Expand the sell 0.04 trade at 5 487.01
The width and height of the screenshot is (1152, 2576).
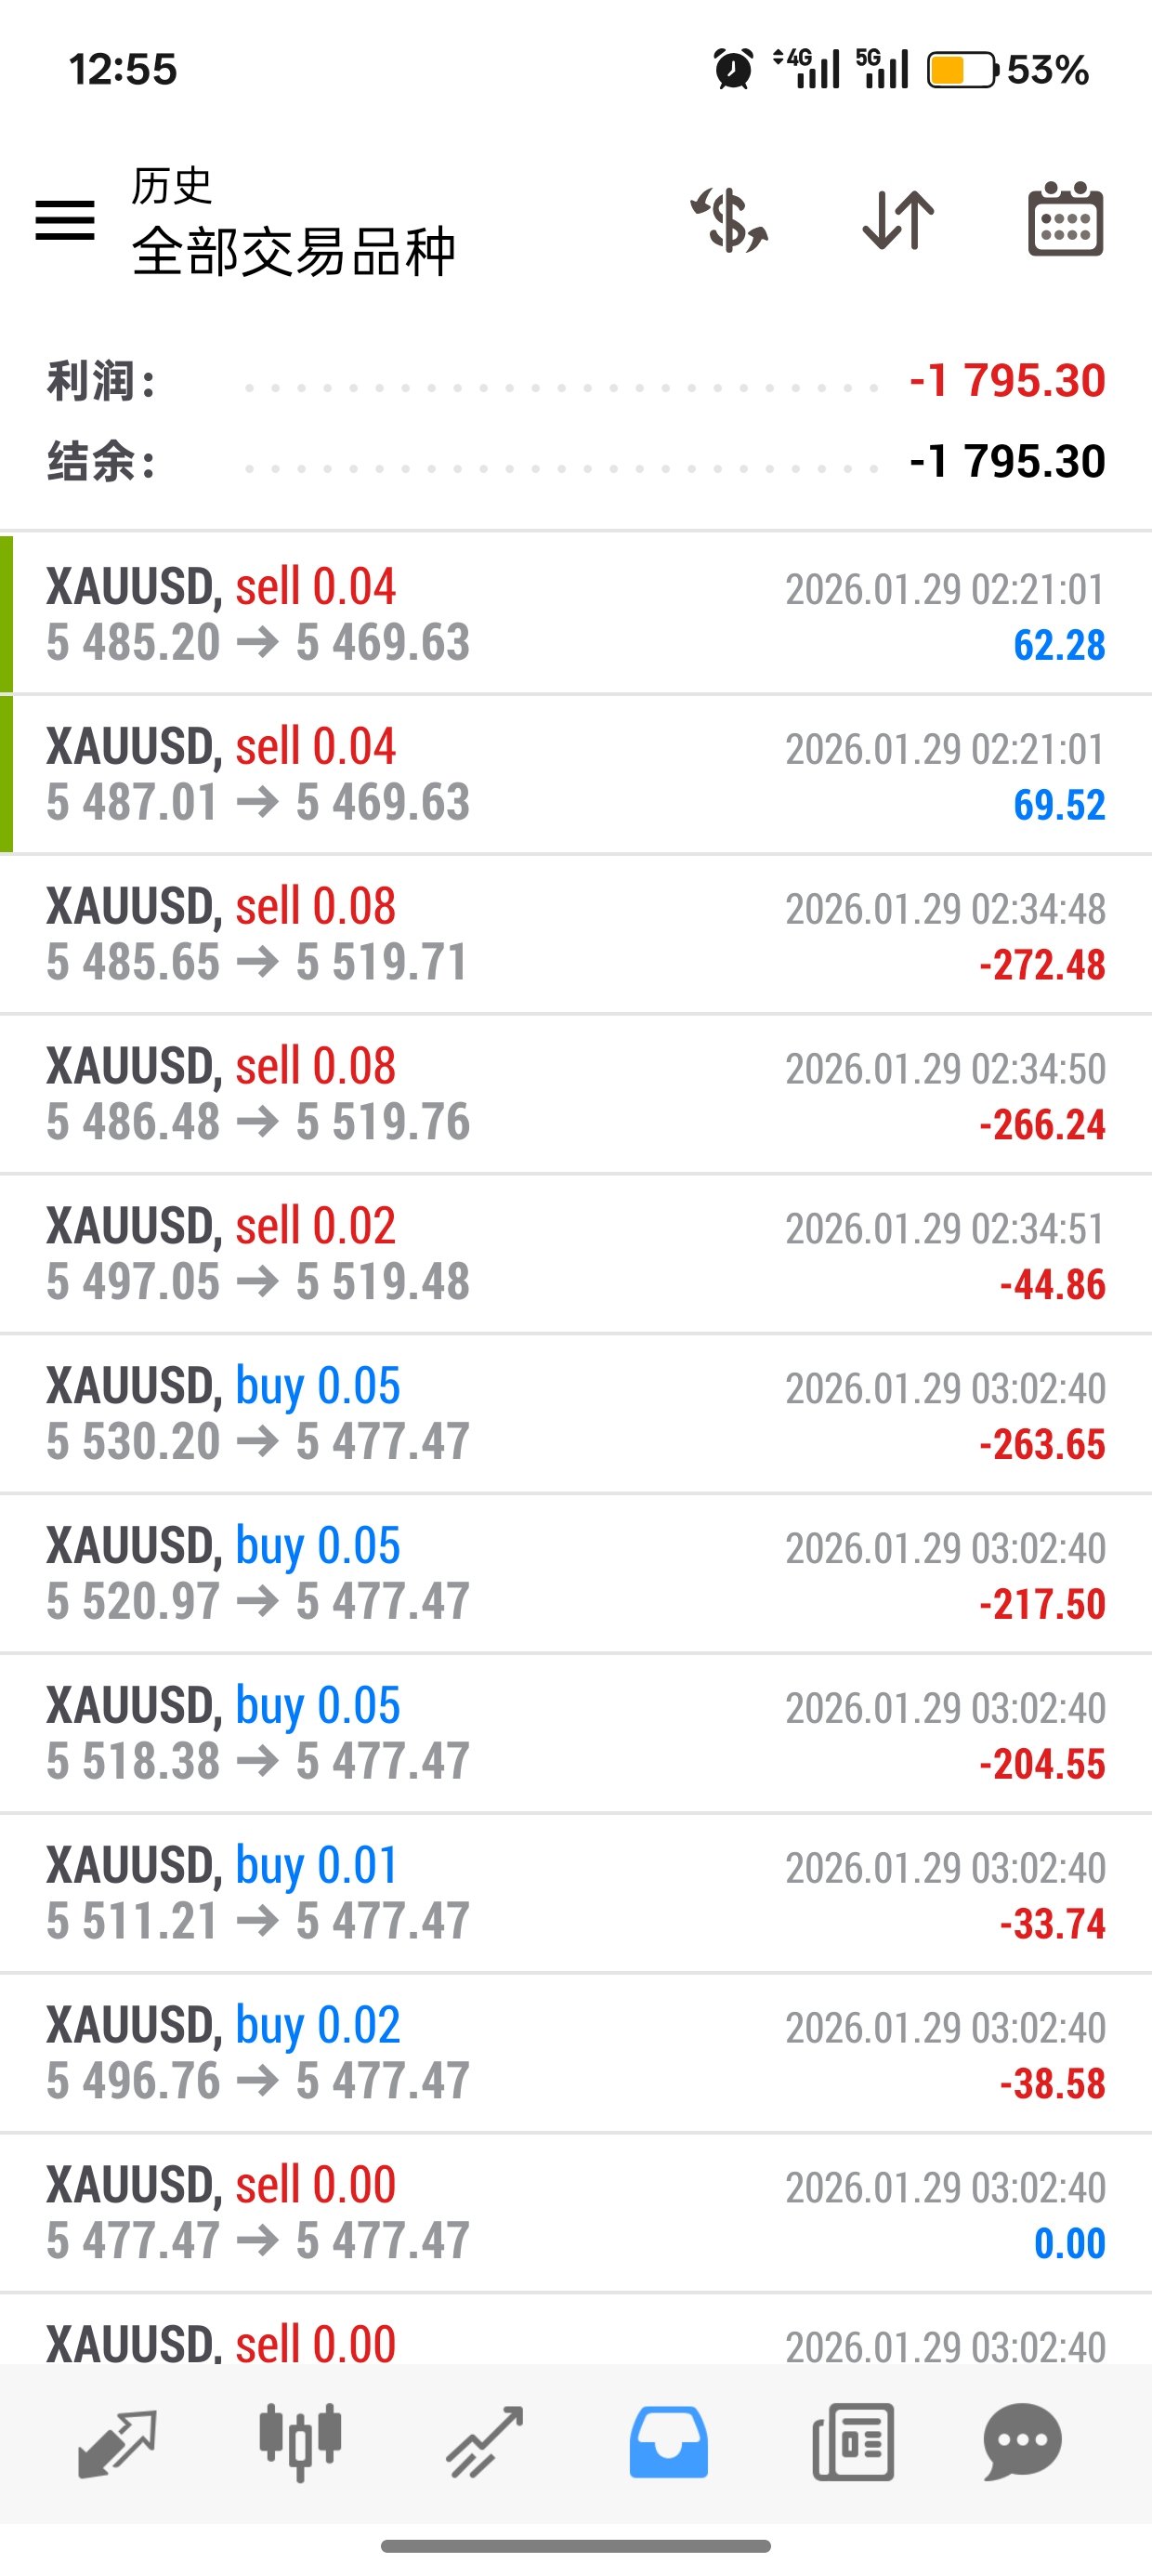click(576, 774)
